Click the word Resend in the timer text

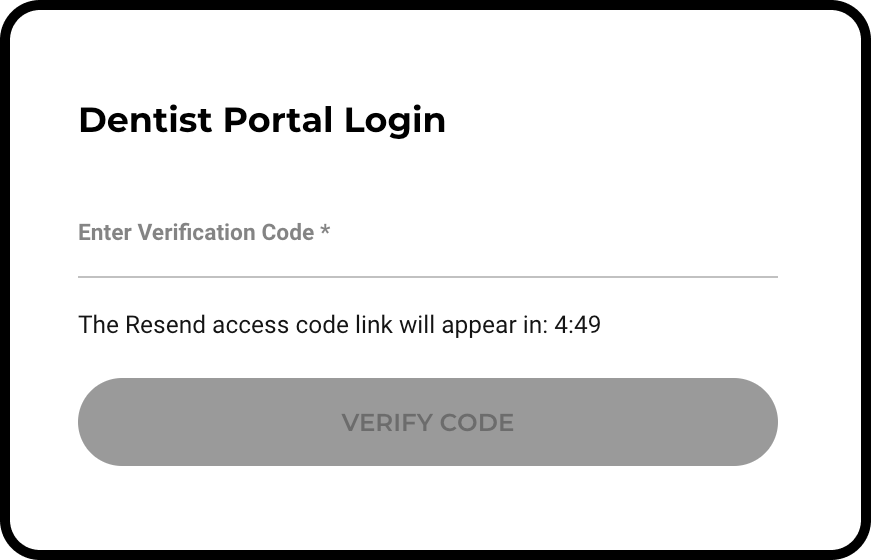(159, 325)
